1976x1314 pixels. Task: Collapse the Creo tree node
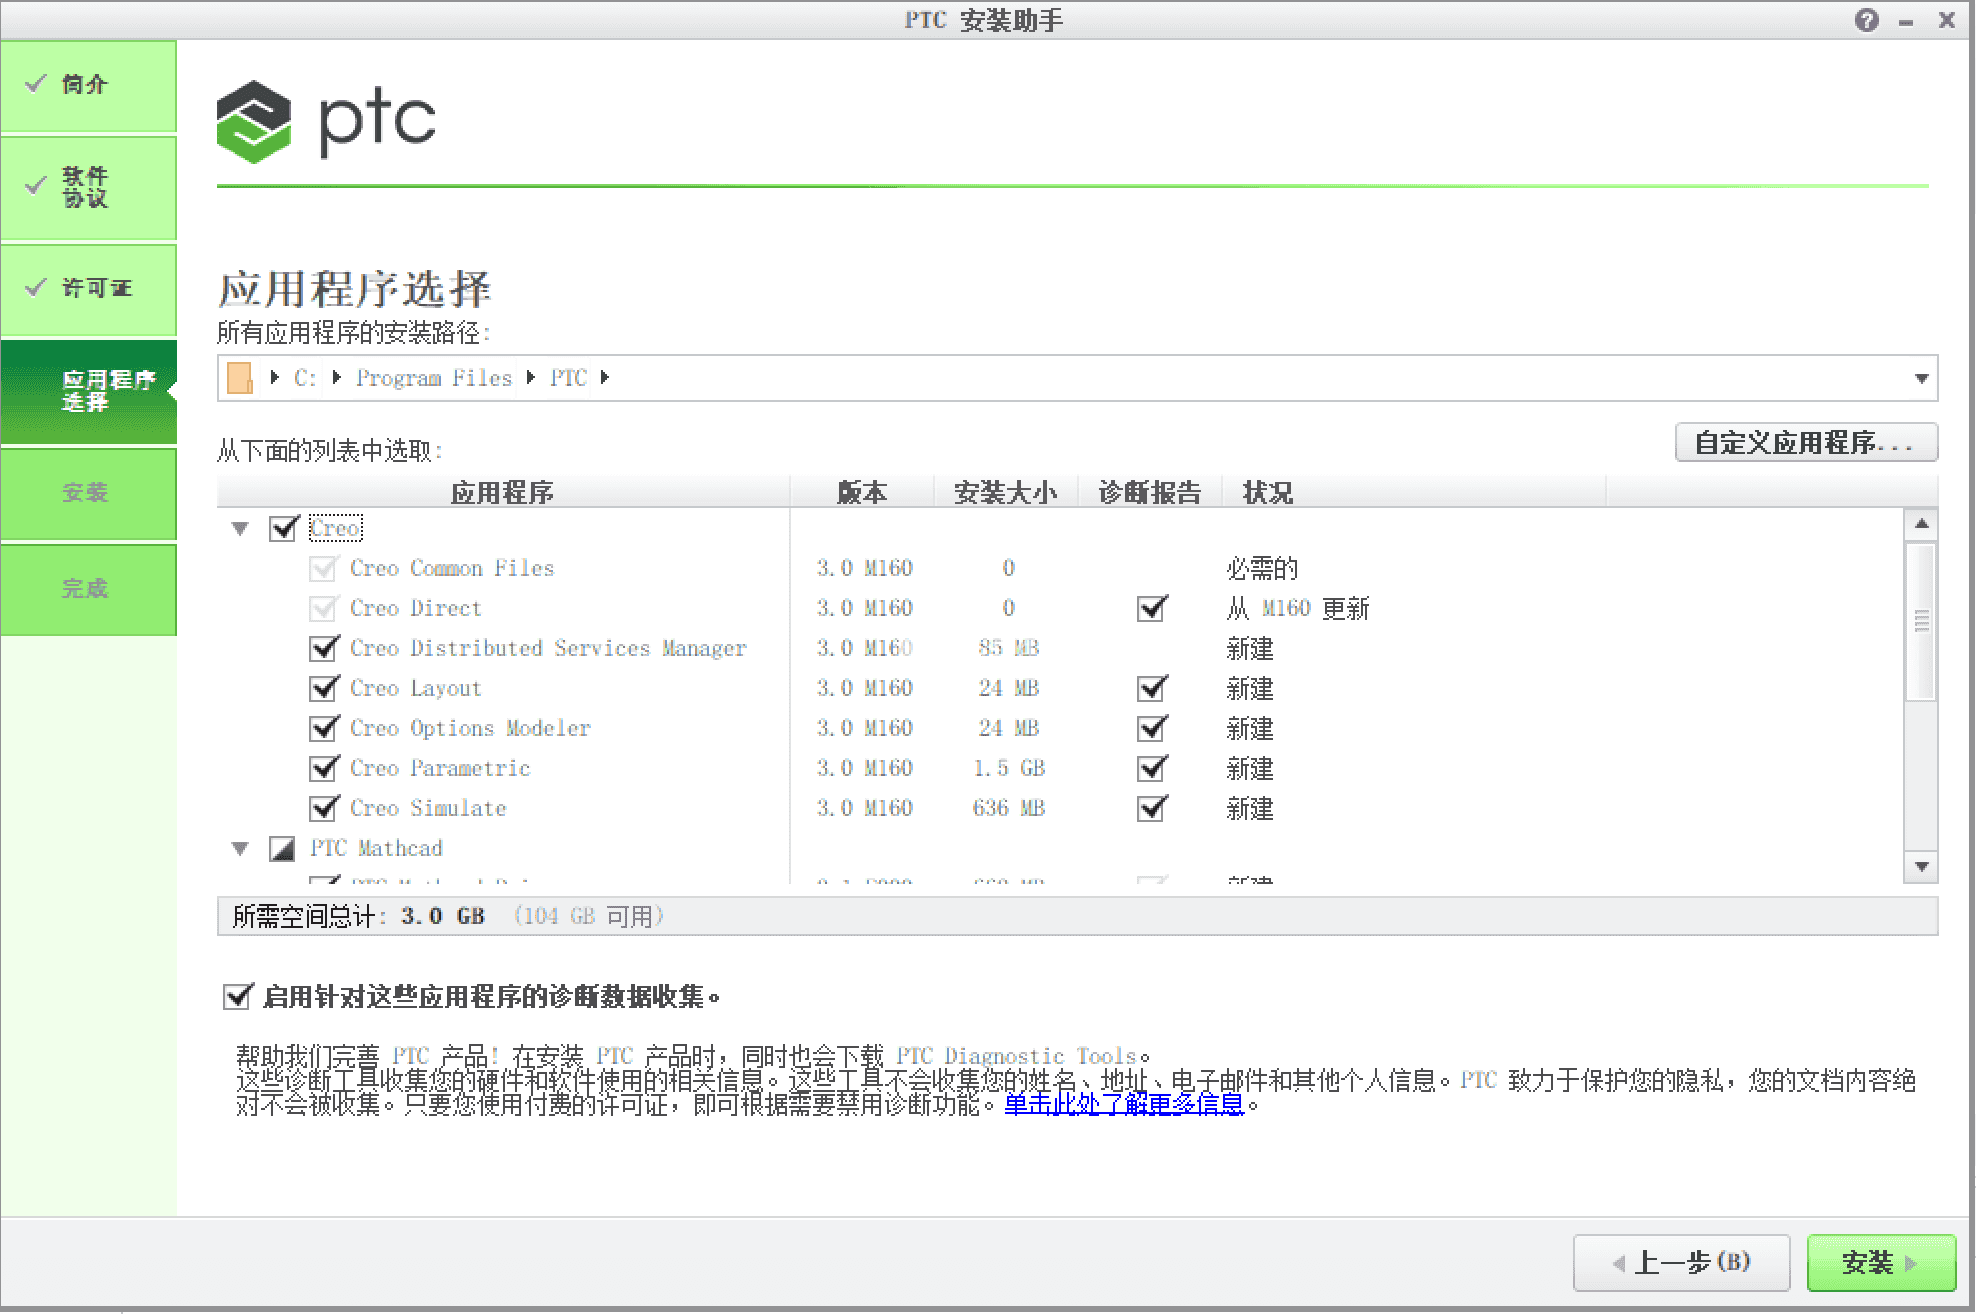tap(239, 528)
